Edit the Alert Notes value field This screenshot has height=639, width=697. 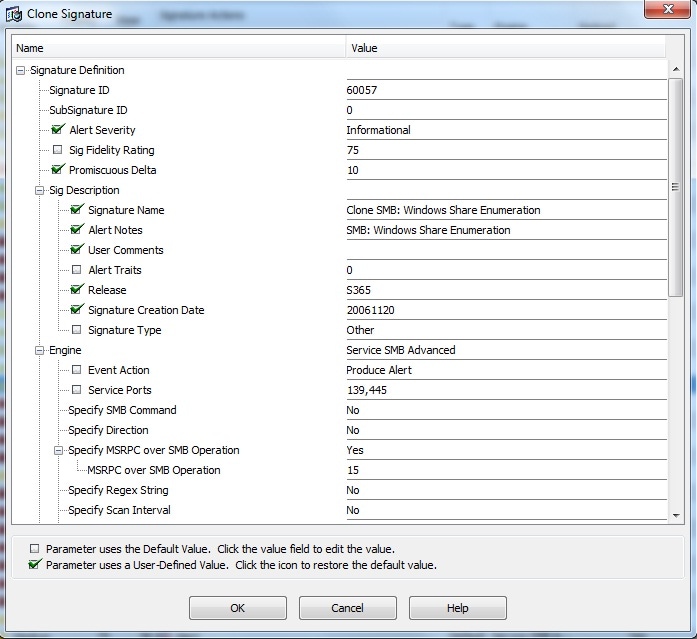[506, 230]
